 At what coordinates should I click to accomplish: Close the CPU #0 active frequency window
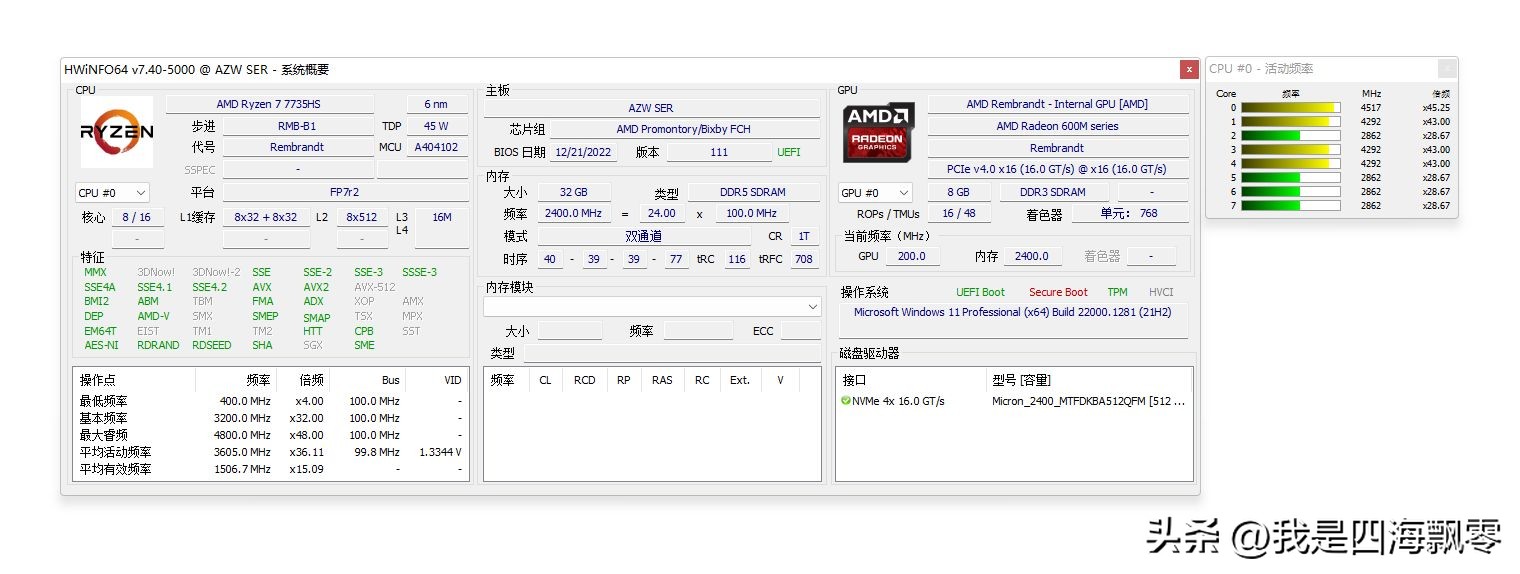(1447, 69)
